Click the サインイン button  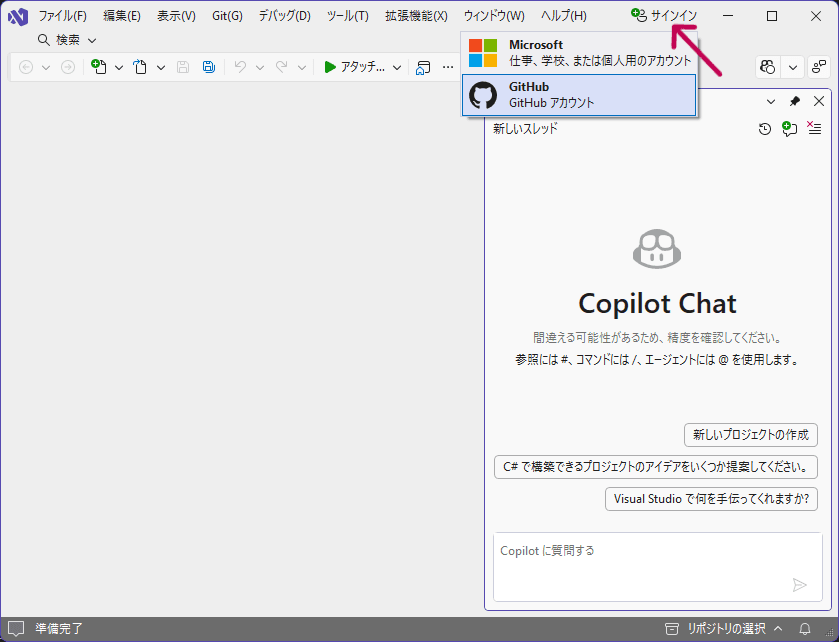[664, 16]
